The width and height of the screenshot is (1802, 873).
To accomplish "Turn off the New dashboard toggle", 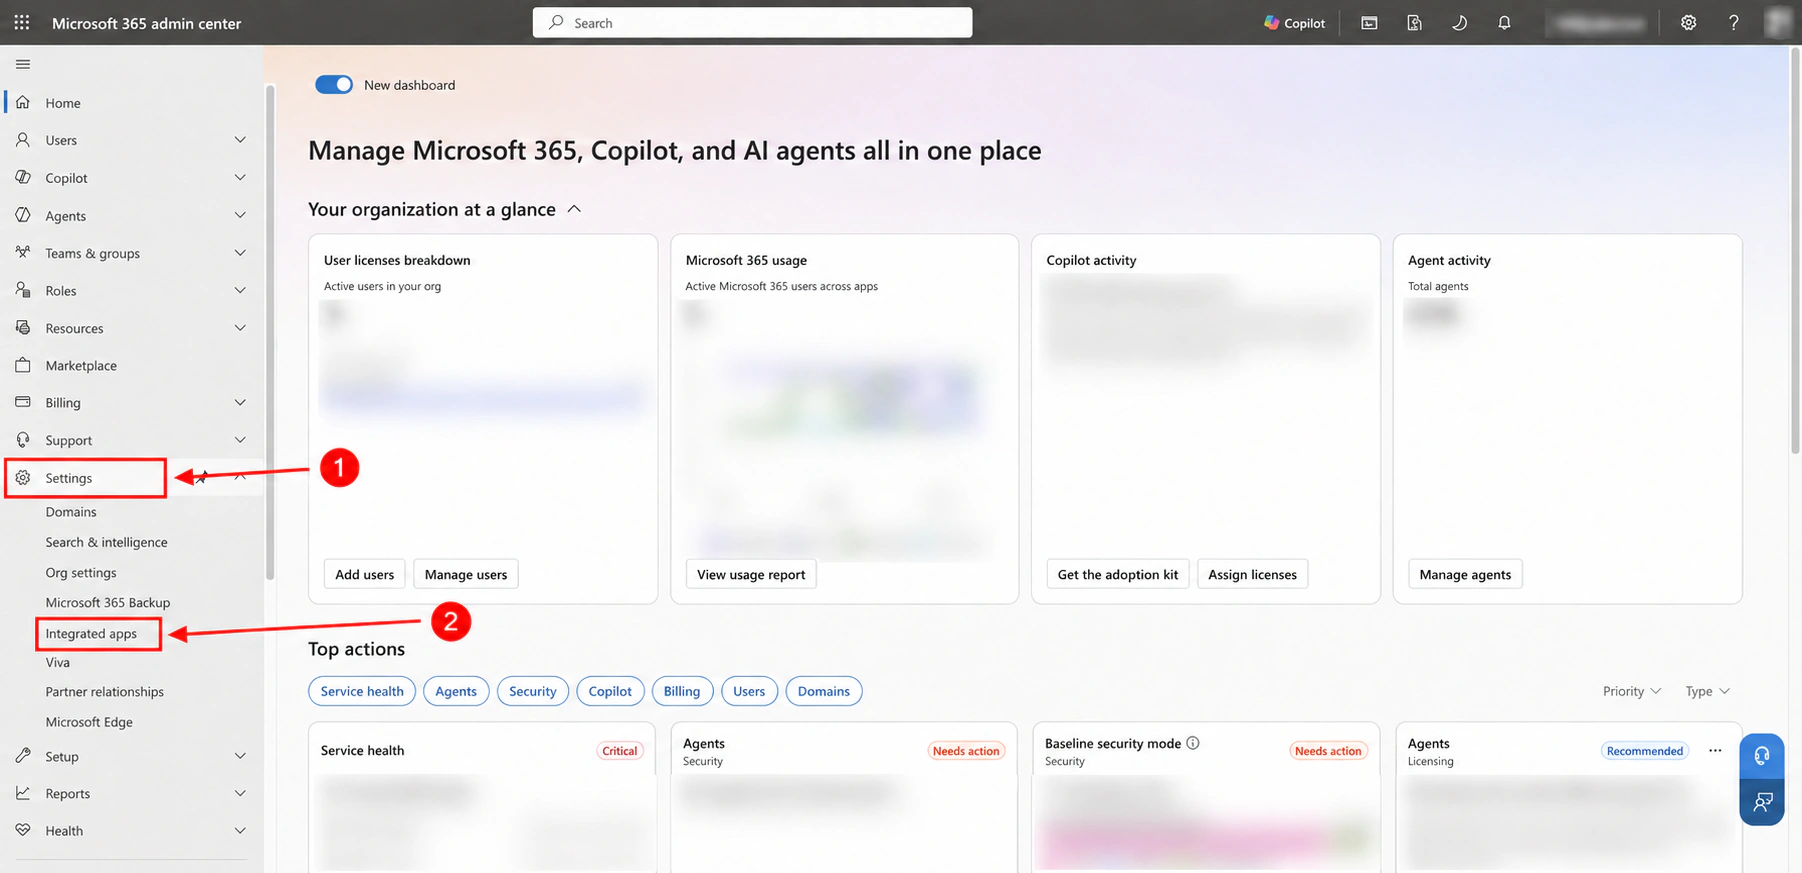I will pyautogui.click(x=334, y=85).
